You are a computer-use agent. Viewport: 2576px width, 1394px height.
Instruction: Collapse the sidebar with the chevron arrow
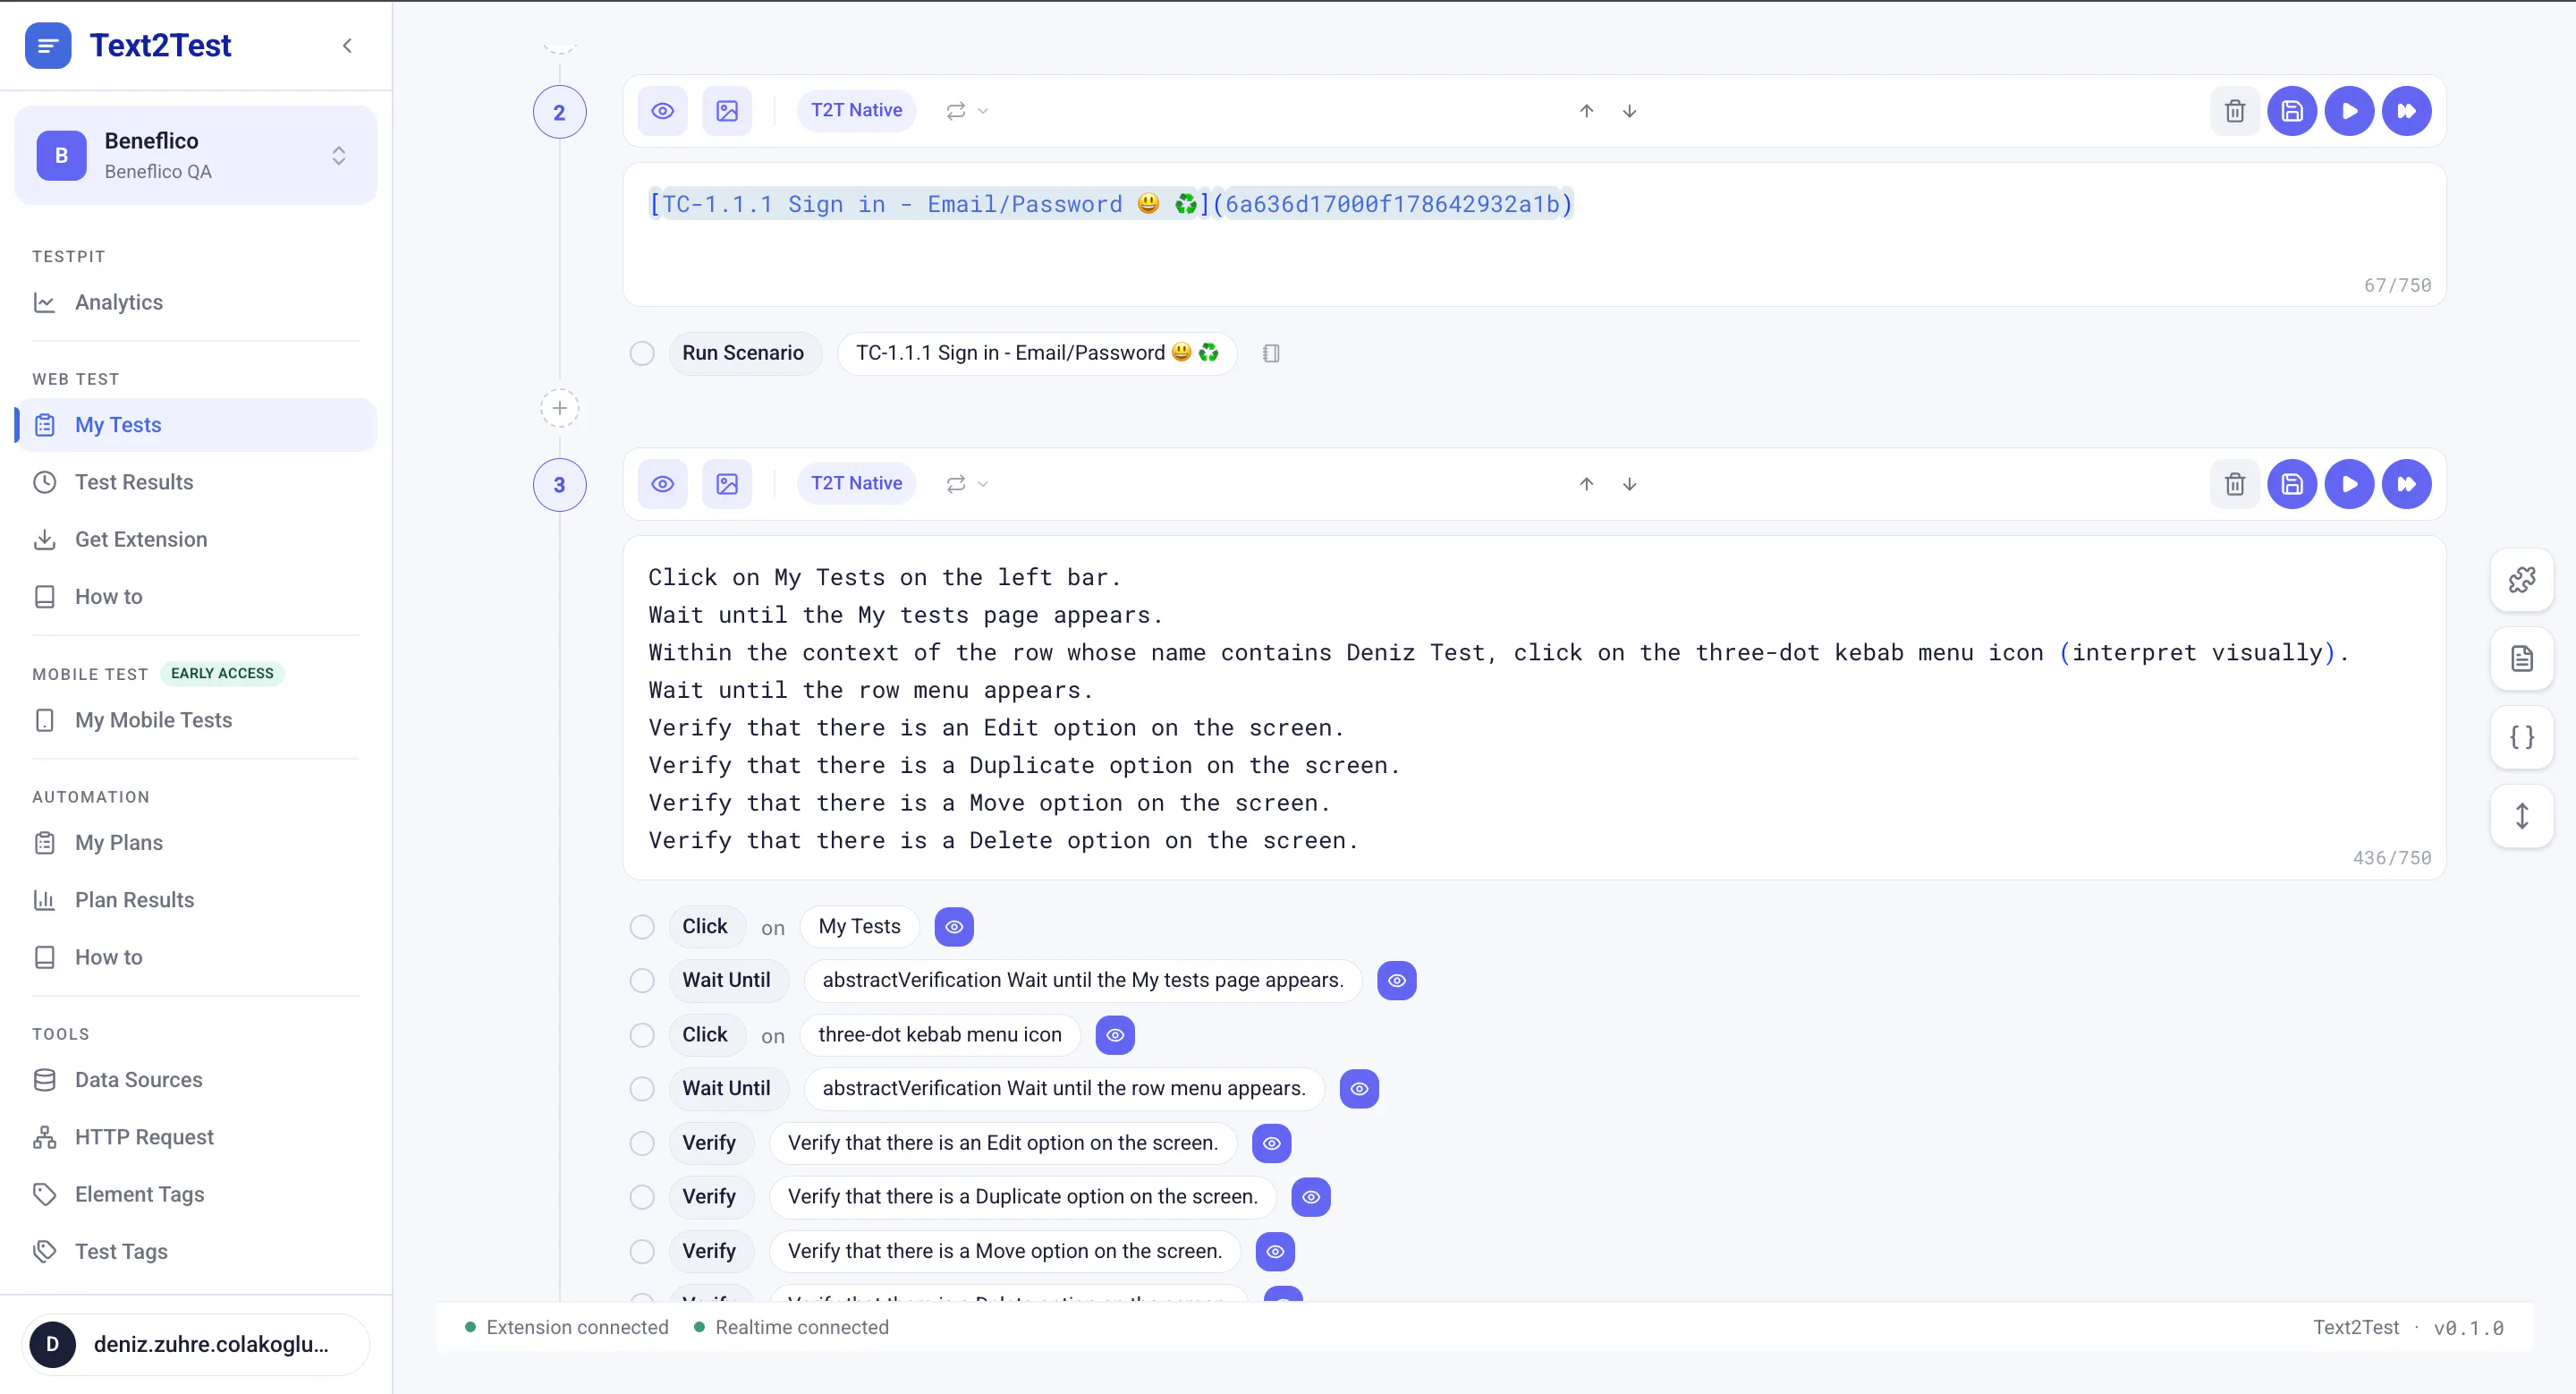click(x=347, y=45)
